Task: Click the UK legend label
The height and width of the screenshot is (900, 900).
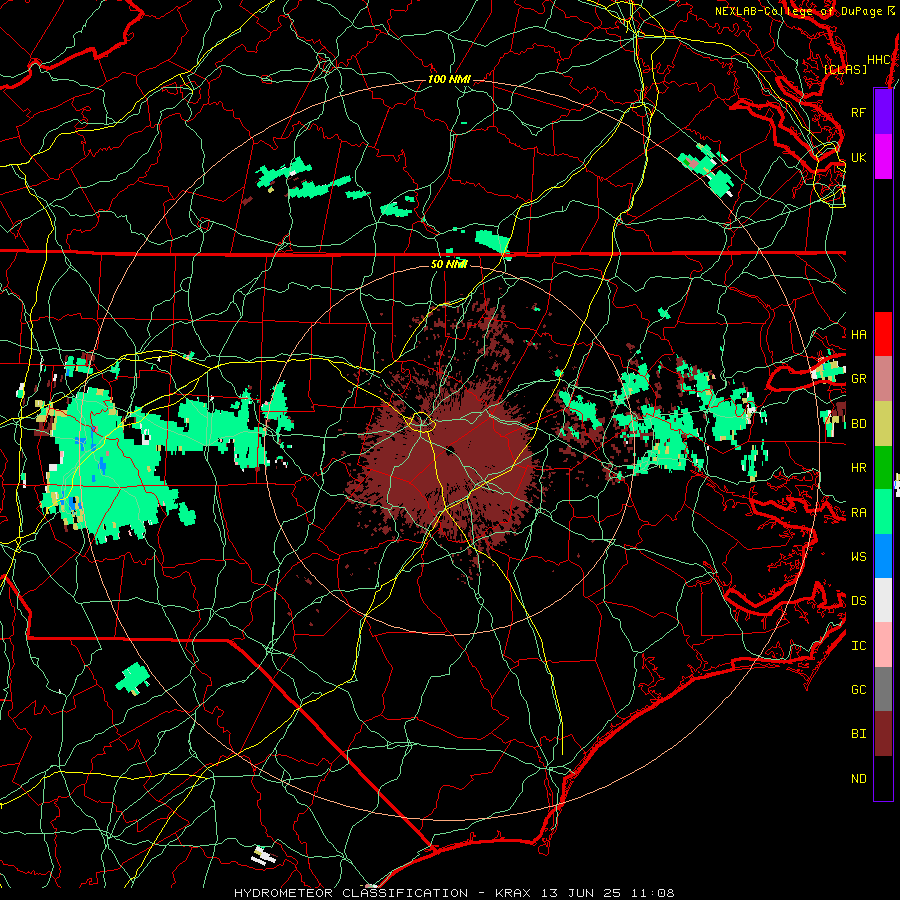Action: pos(859,157)
